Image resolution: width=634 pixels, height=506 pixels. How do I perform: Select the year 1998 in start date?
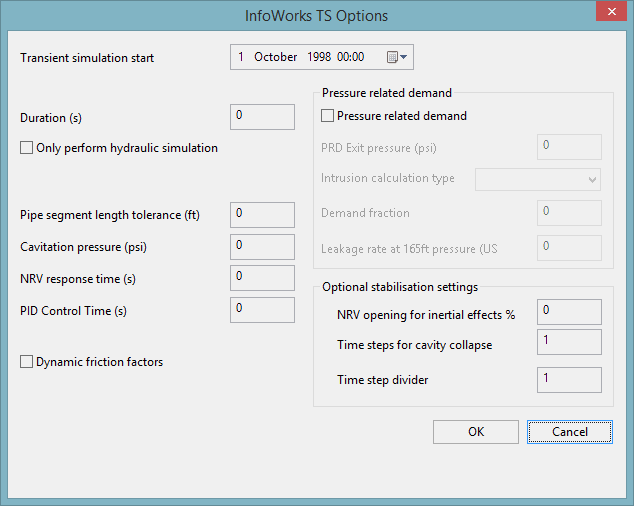pos(318,57)
